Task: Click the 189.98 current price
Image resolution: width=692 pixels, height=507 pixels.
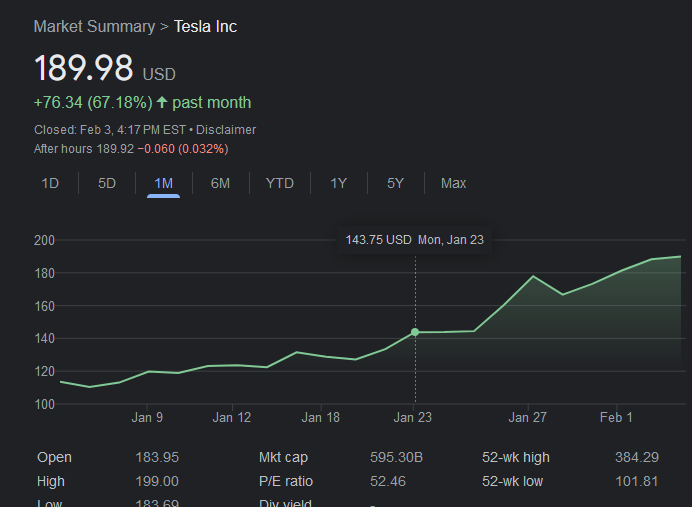Action: [x=83, y=68]
